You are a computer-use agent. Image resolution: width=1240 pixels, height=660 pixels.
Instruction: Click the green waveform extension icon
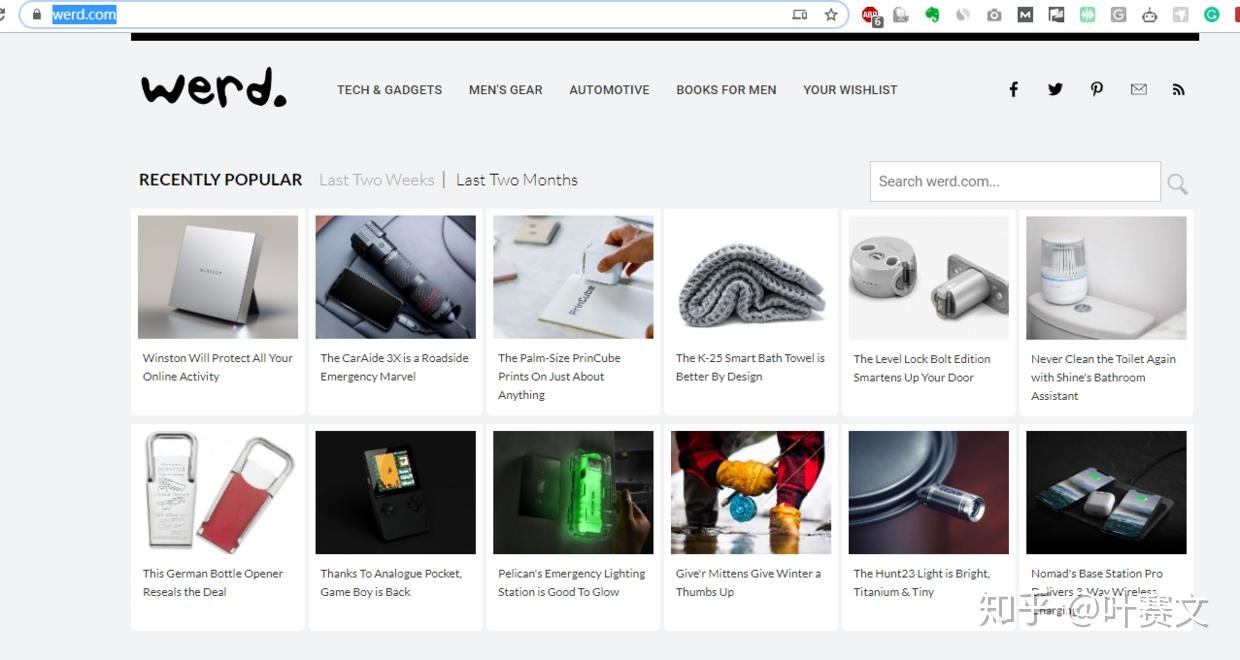(x=1087, y=15)
